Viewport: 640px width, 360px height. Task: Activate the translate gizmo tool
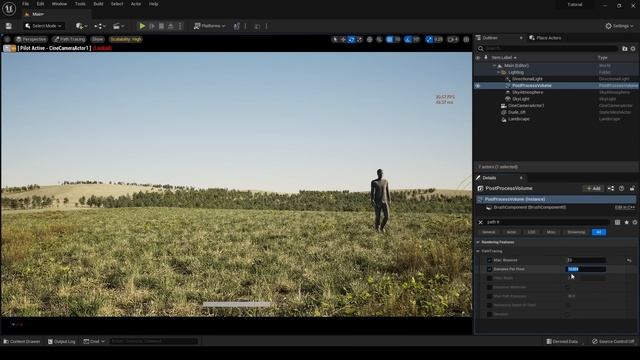343,40
